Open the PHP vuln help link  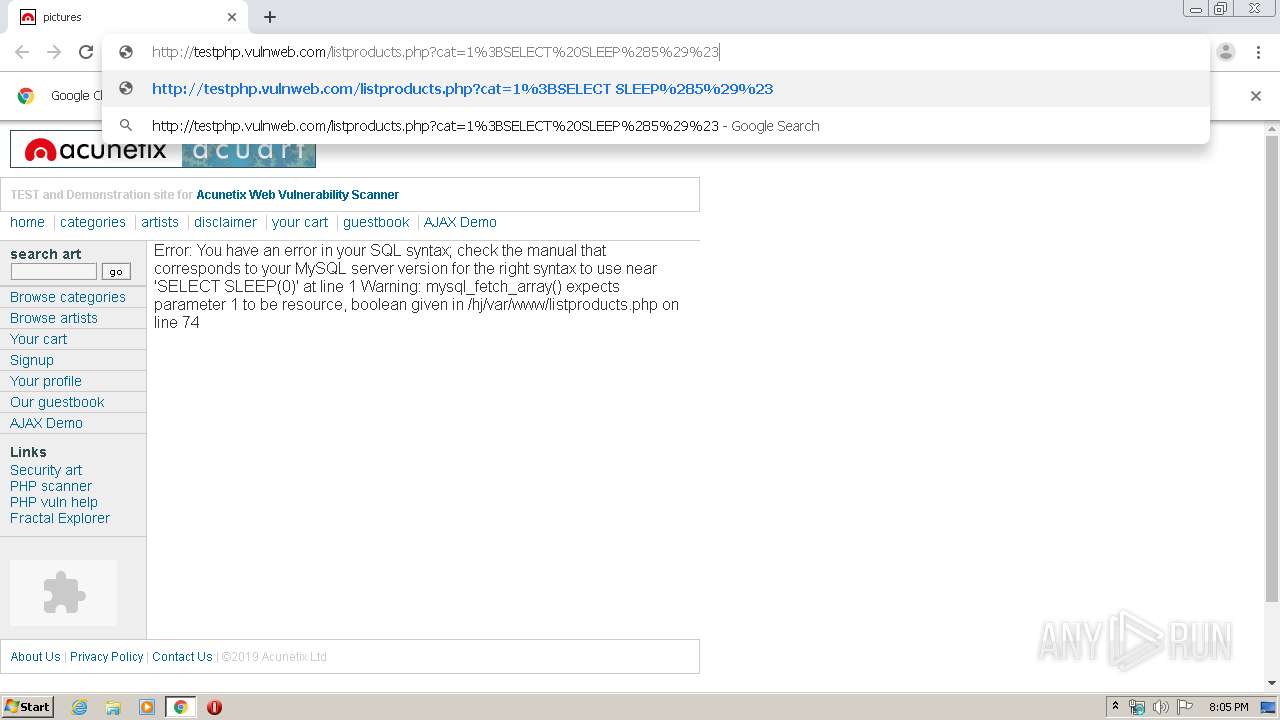[x=54, y=502]
